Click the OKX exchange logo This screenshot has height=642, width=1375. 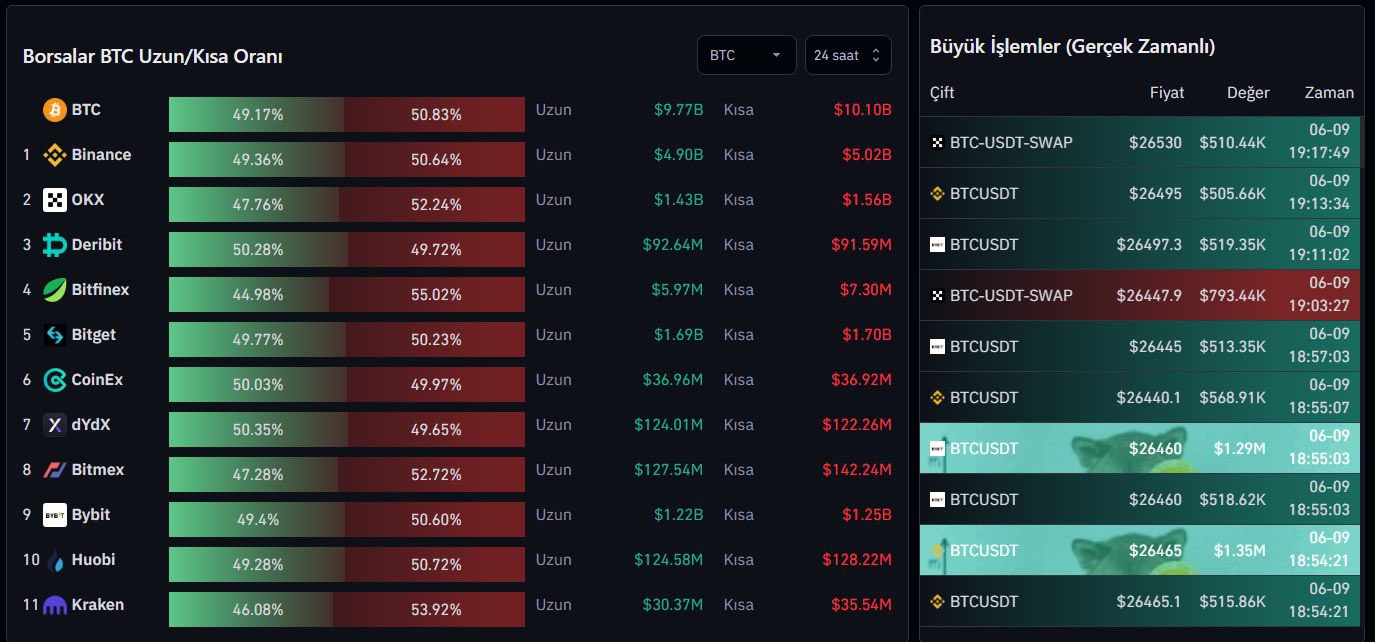(x=55, y=200)
